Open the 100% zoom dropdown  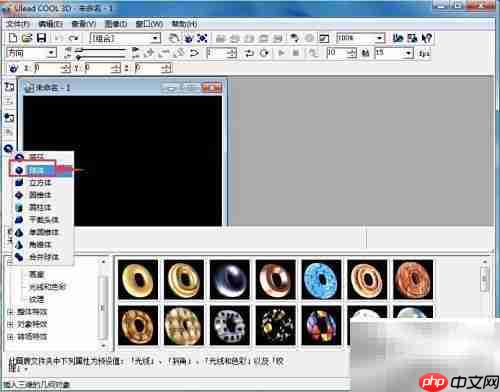360,38
